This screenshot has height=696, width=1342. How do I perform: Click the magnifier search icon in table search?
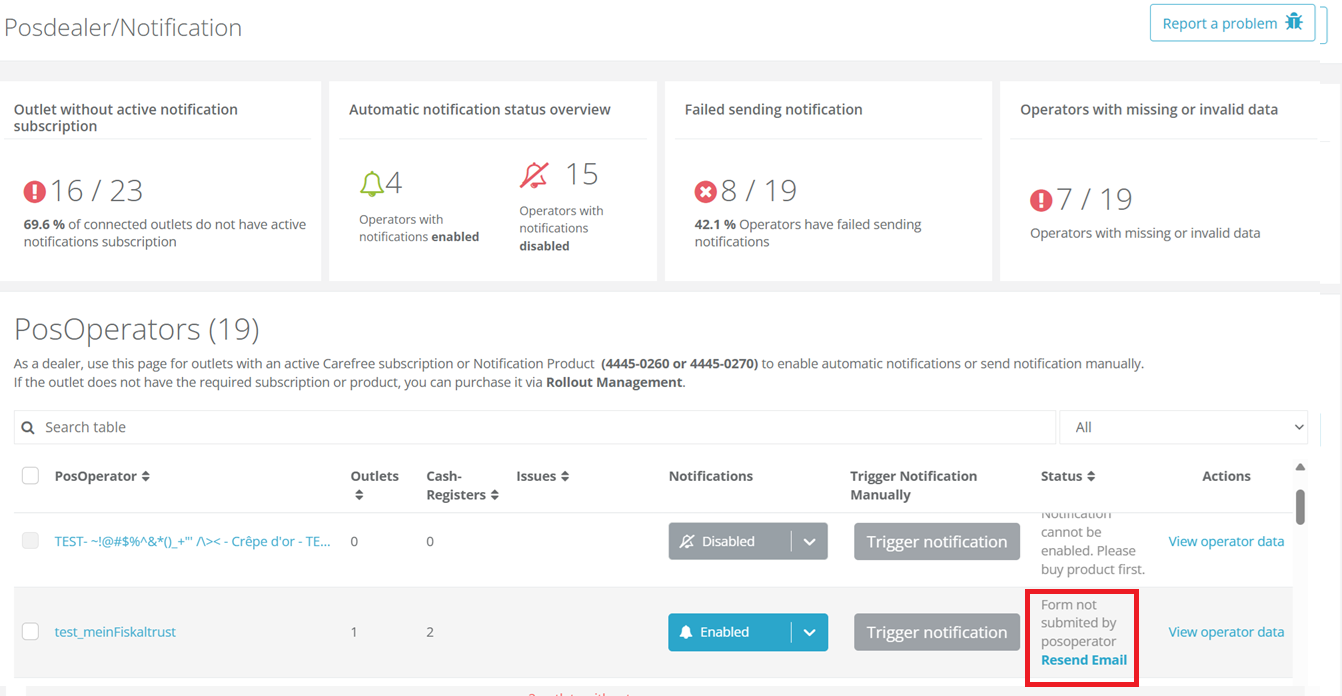point(28,427)
